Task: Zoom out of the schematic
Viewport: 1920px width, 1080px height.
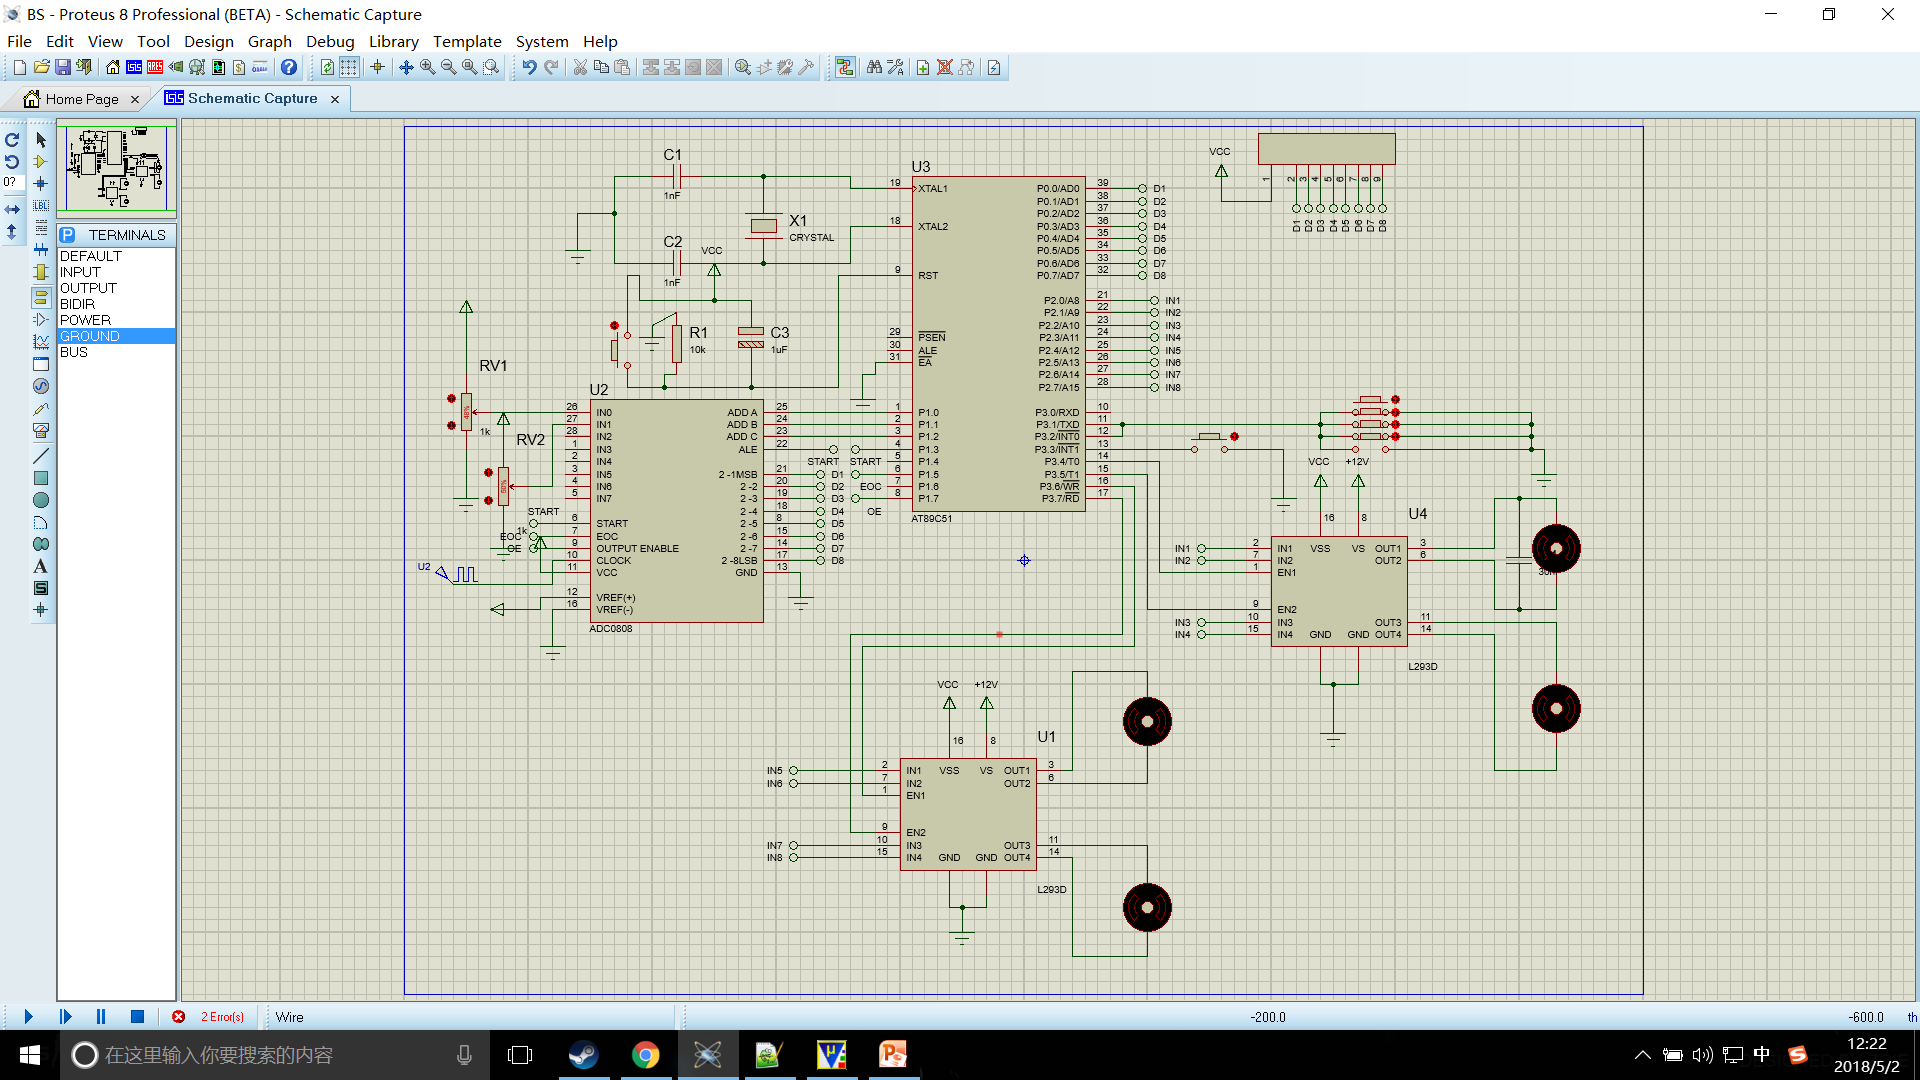Action: tap(448, 67)
